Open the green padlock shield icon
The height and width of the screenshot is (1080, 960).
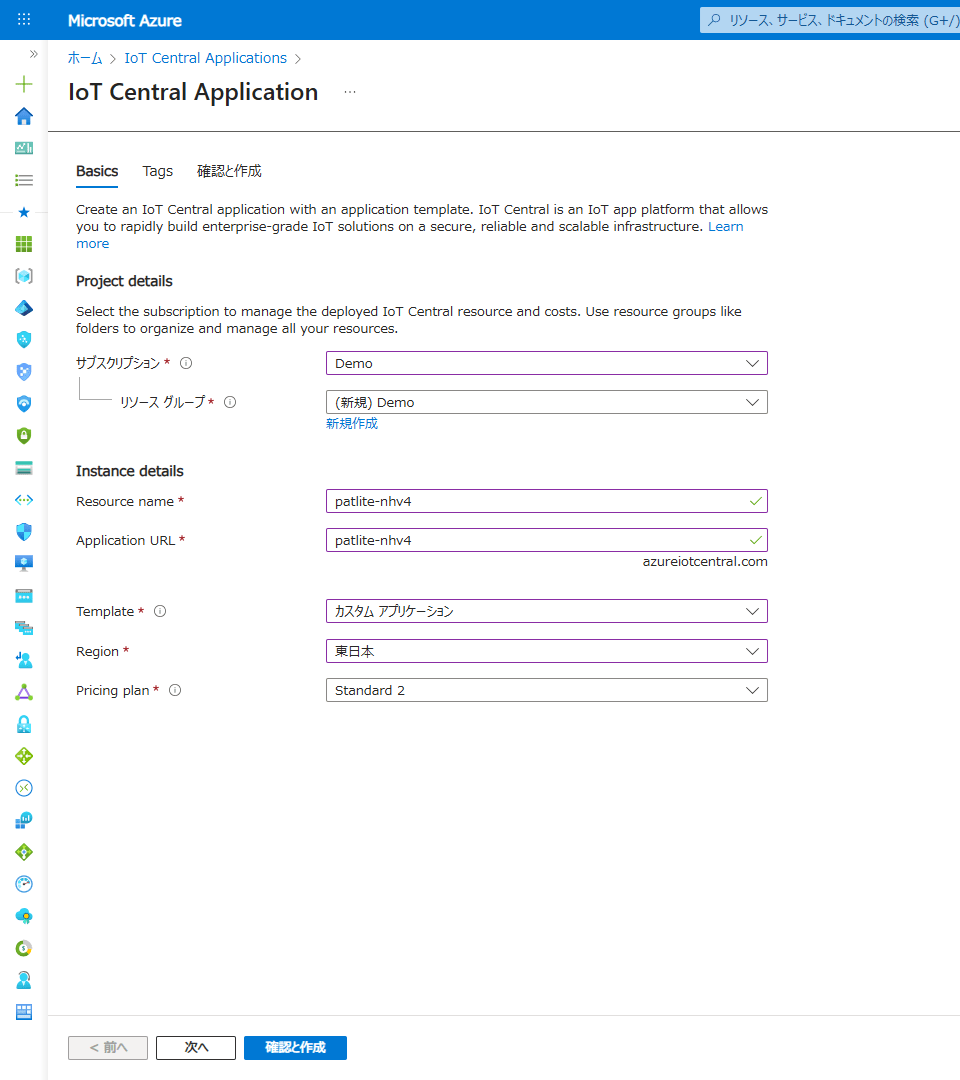(x=24, y=435)
